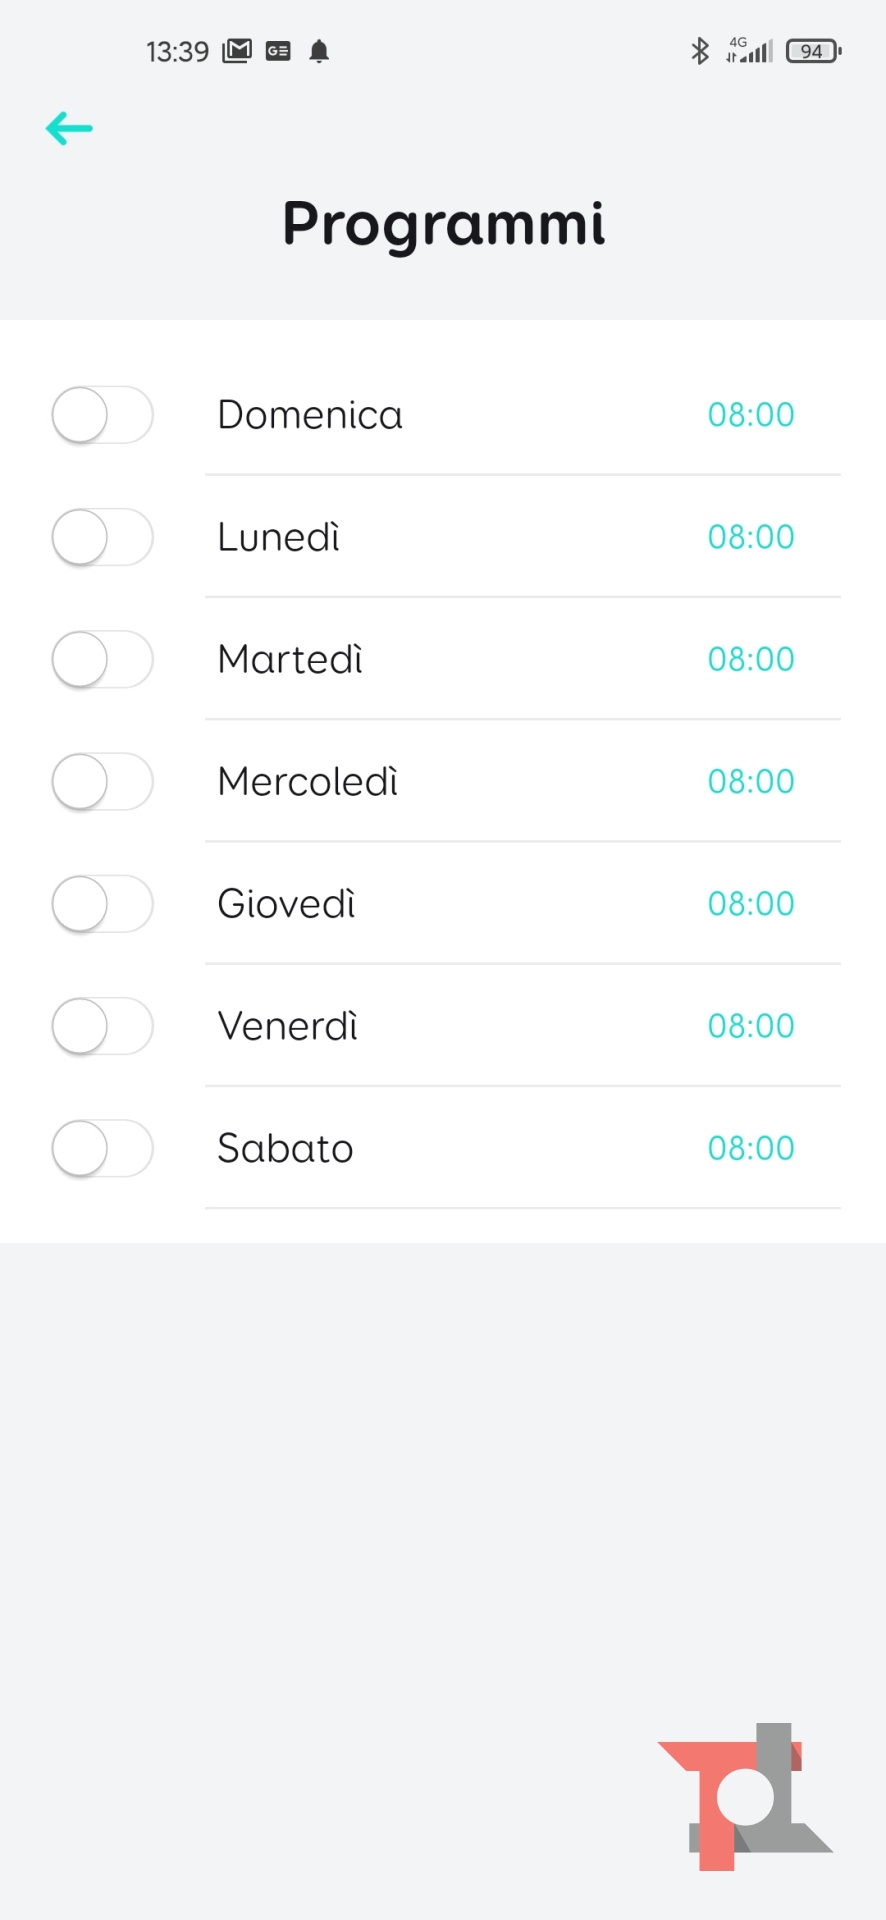
Task: Turn on the Lunedì program switch
Action: (x=102, y=537)
